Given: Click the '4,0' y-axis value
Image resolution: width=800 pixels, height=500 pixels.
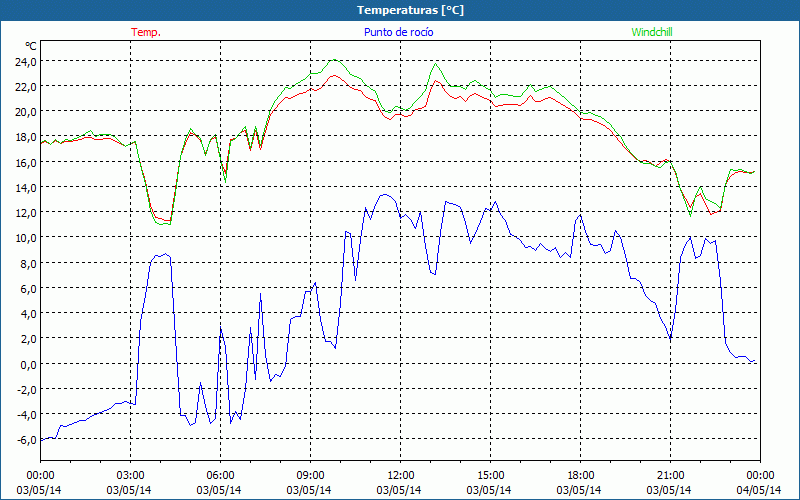Looking at the screenshot, I should point(29,314).
